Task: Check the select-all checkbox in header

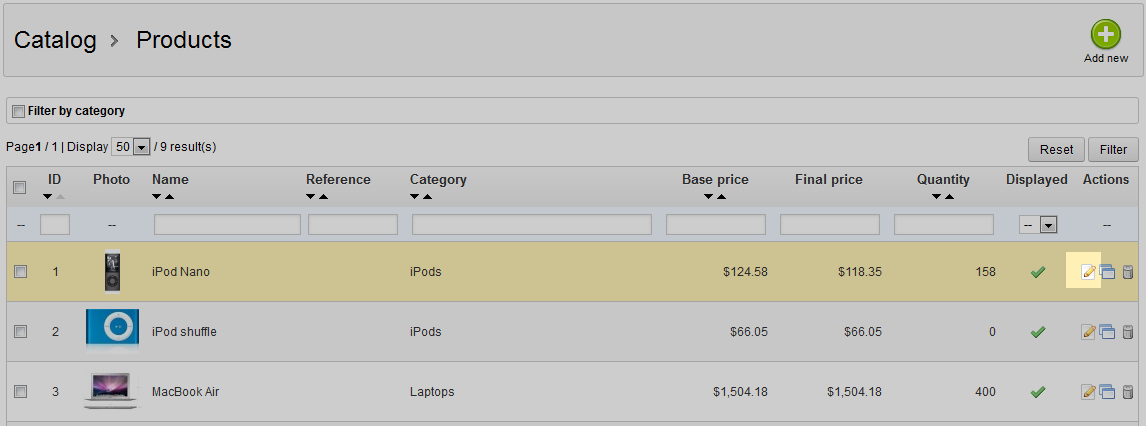Action: 20,188
